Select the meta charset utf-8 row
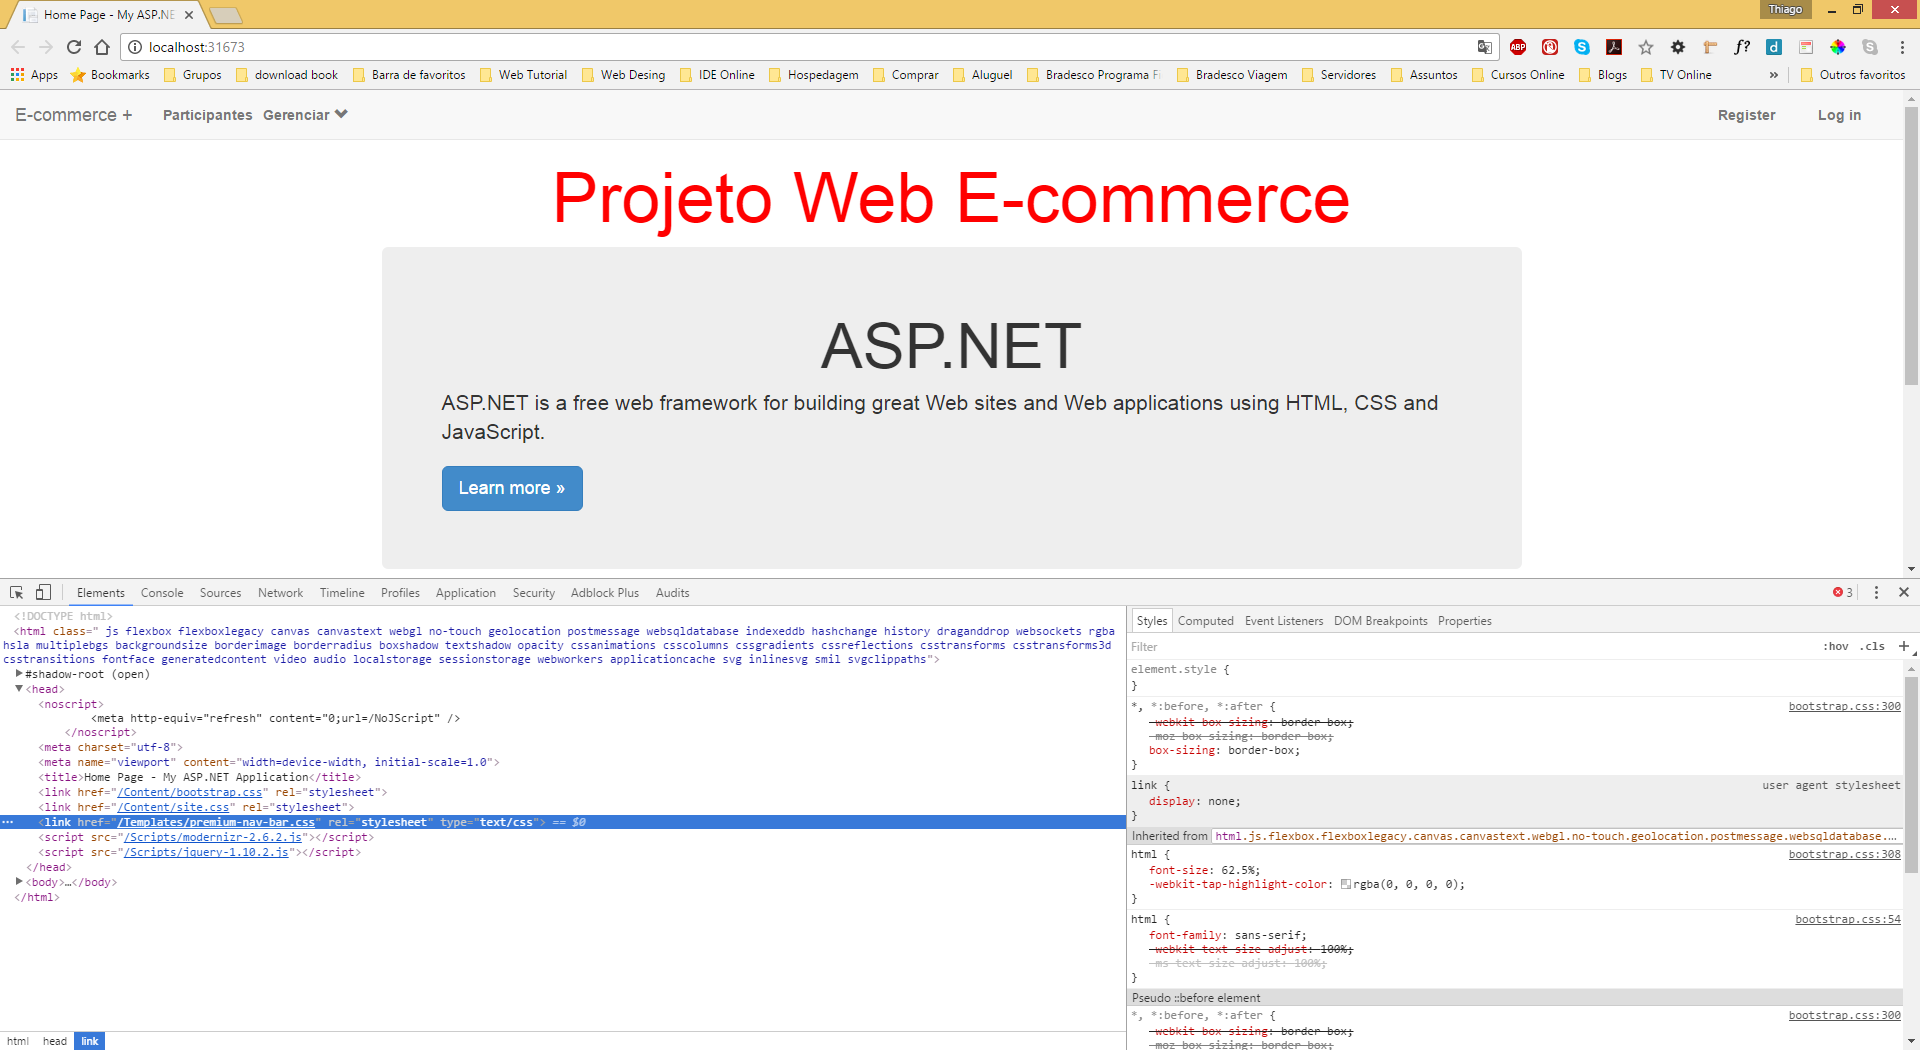1920x1050 pixels. [563, 747]
